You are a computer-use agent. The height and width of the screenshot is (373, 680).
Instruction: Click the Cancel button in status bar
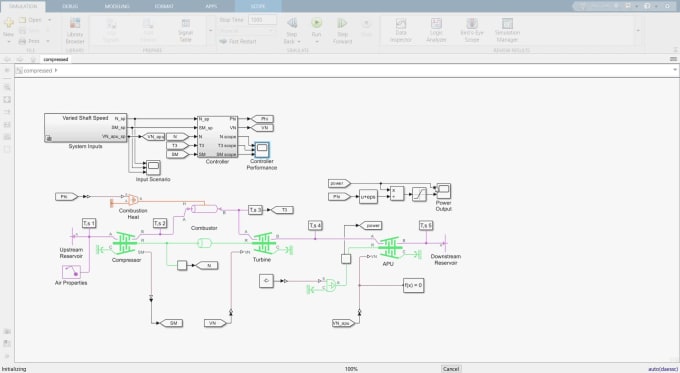(451, 369)
